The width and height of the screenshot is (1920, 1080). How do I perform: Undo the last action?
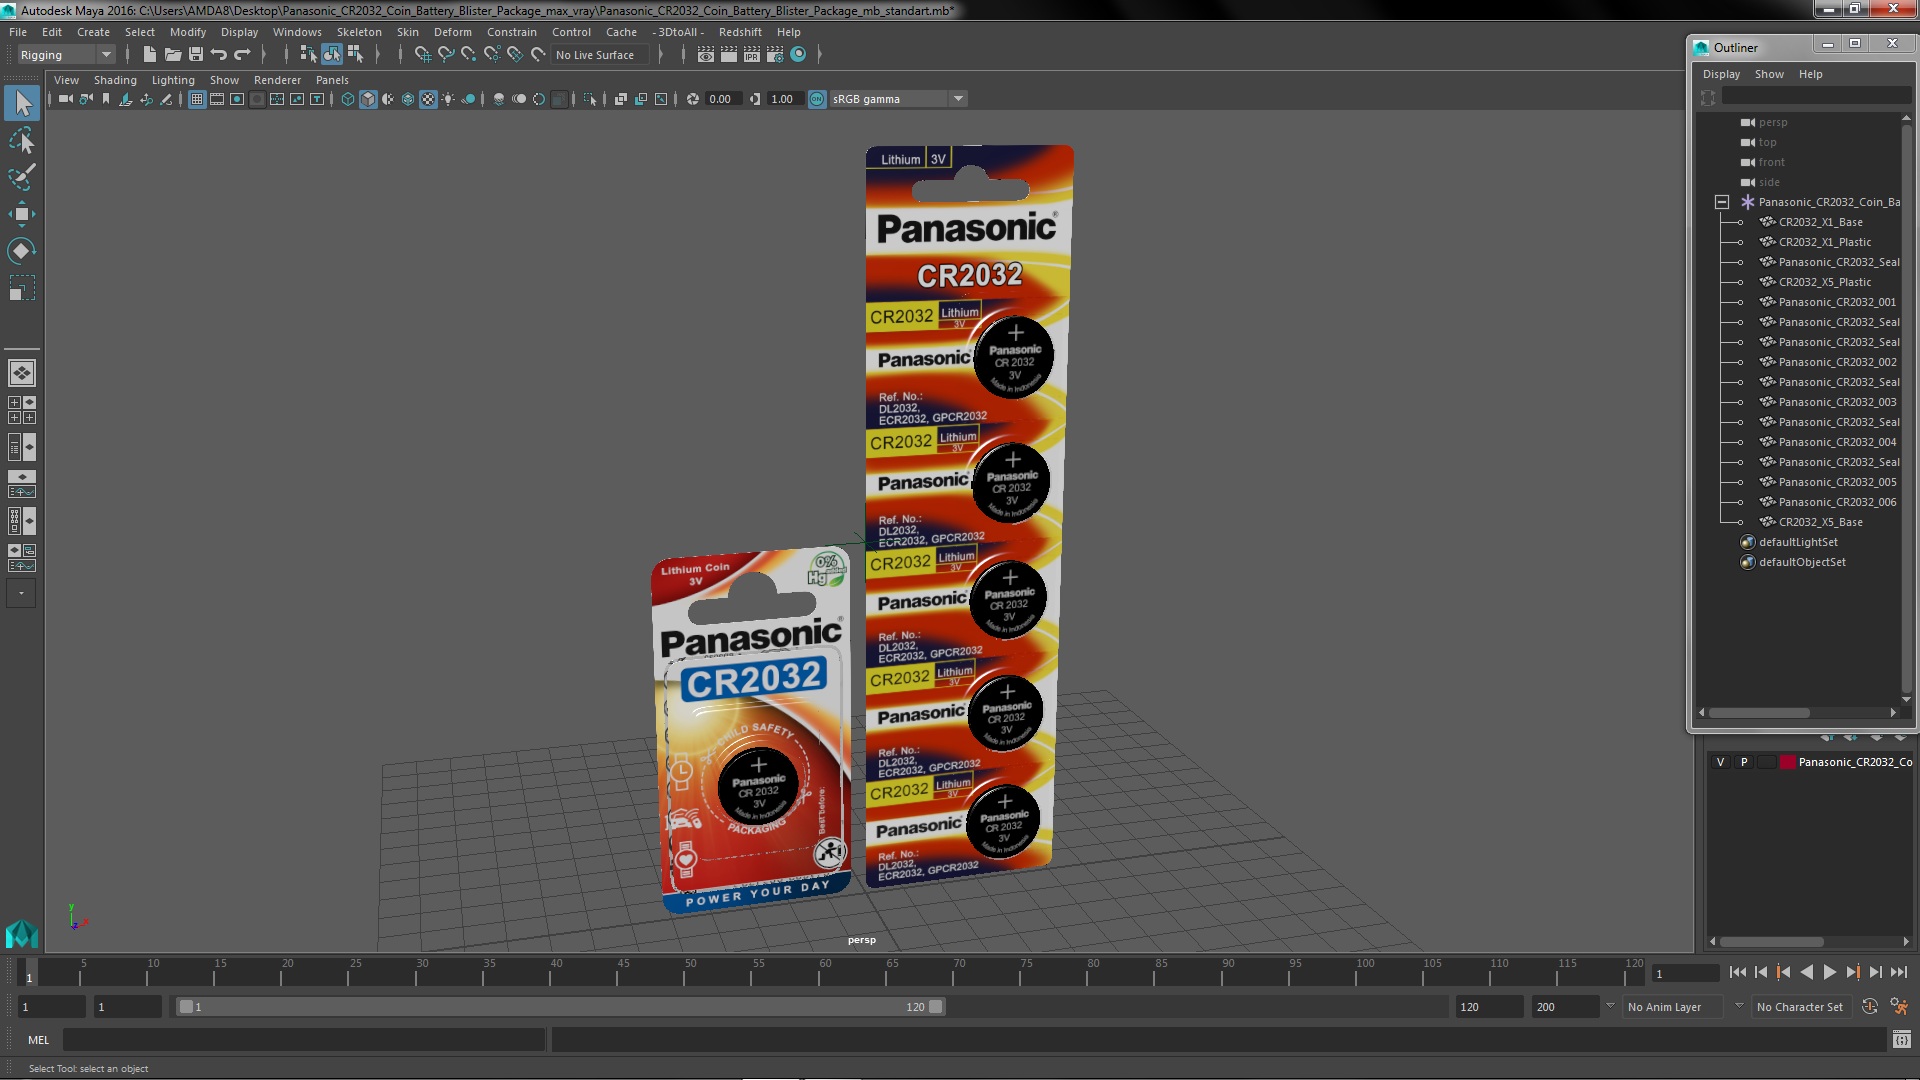[219, 55]
